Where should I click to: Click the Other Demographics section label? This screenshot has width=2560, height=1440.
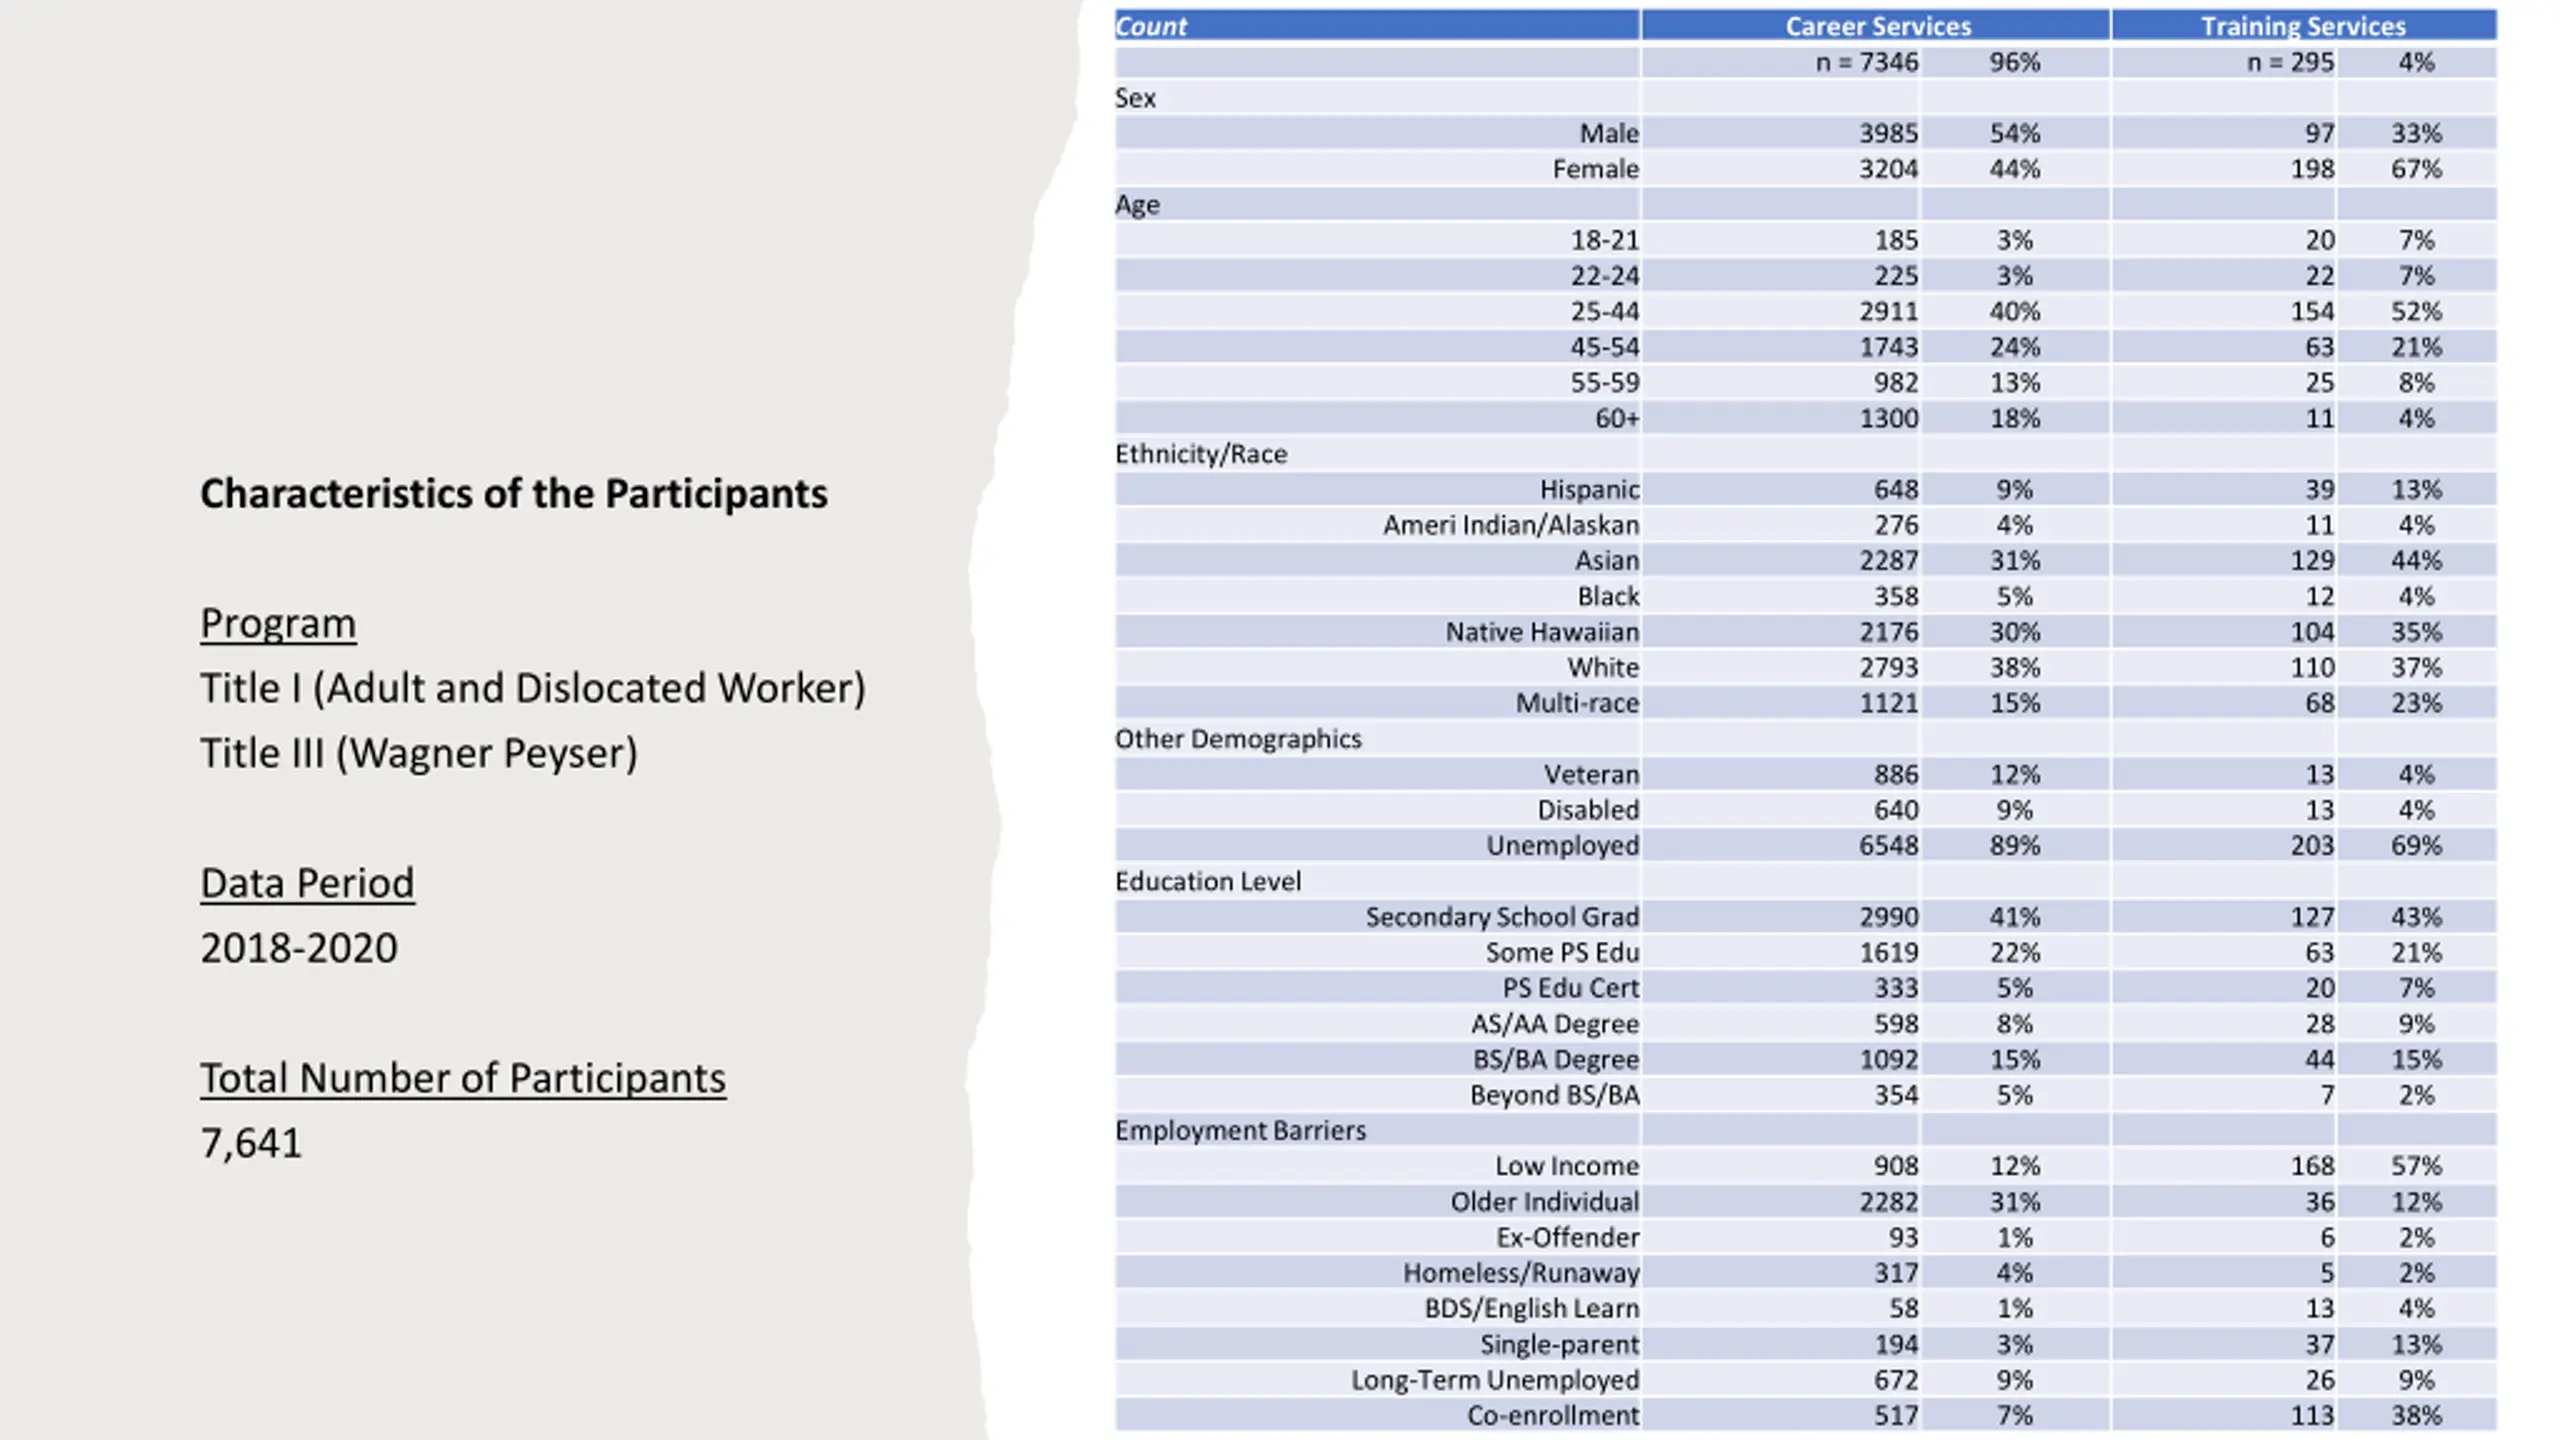[x=1238, y=739]
